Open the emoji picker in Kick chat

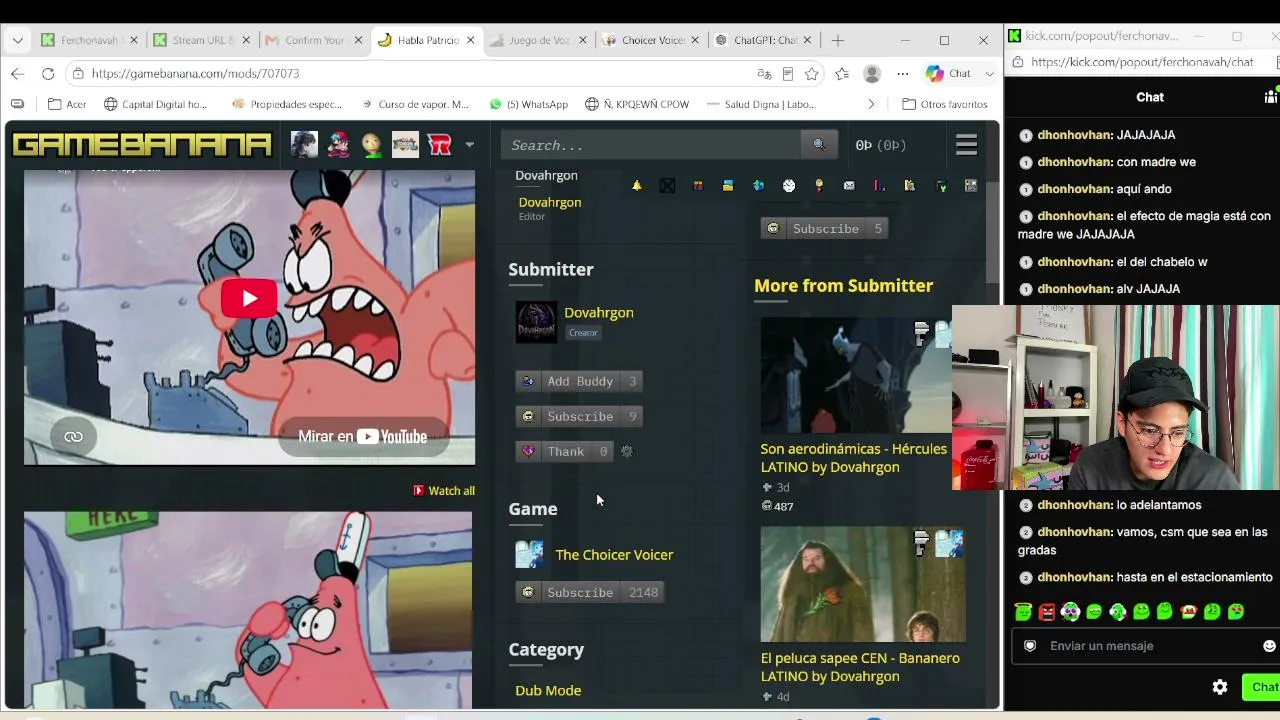click(1269, 646)
